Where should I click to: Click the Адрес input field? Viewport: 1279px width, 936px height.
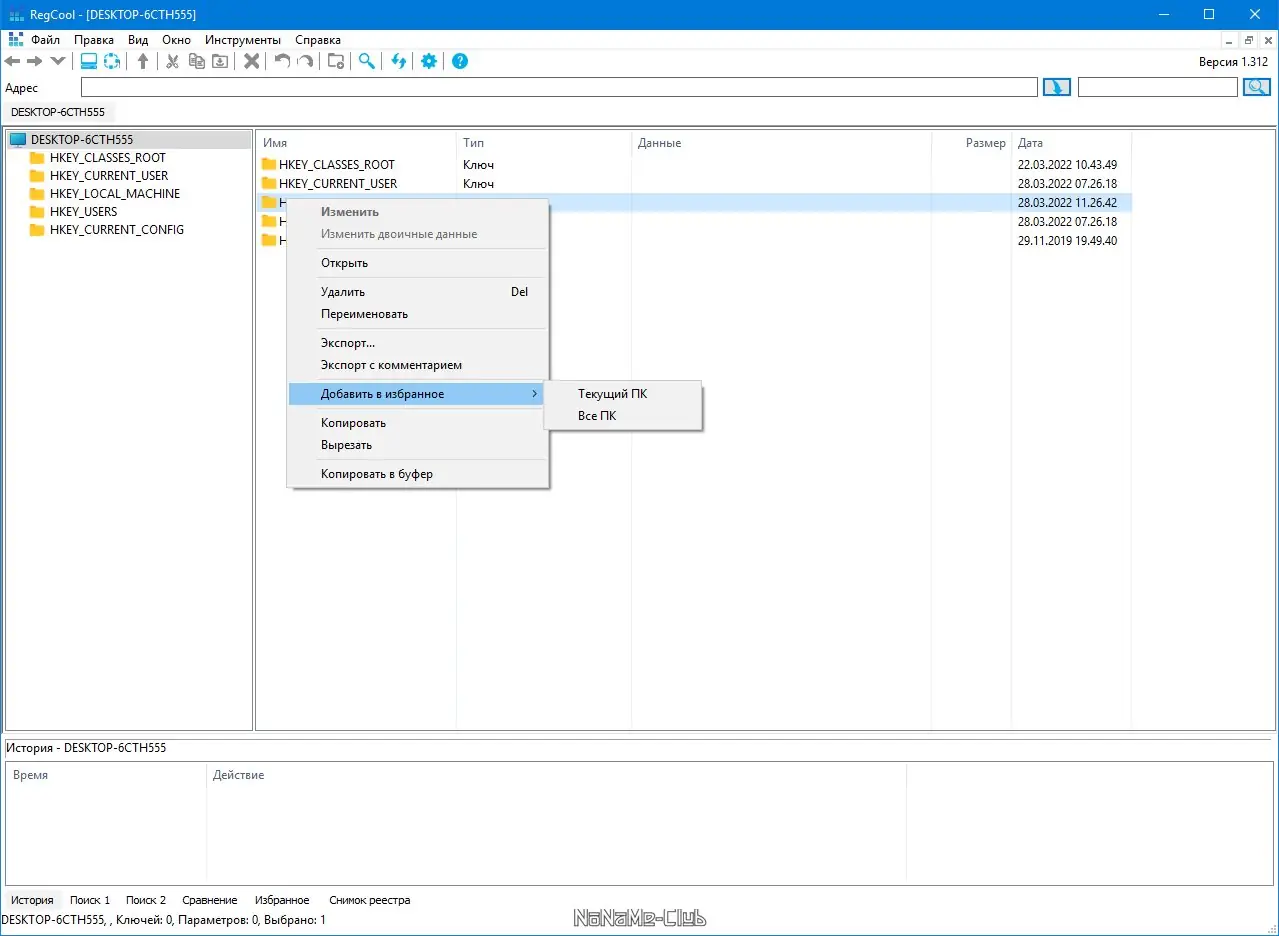559,87
